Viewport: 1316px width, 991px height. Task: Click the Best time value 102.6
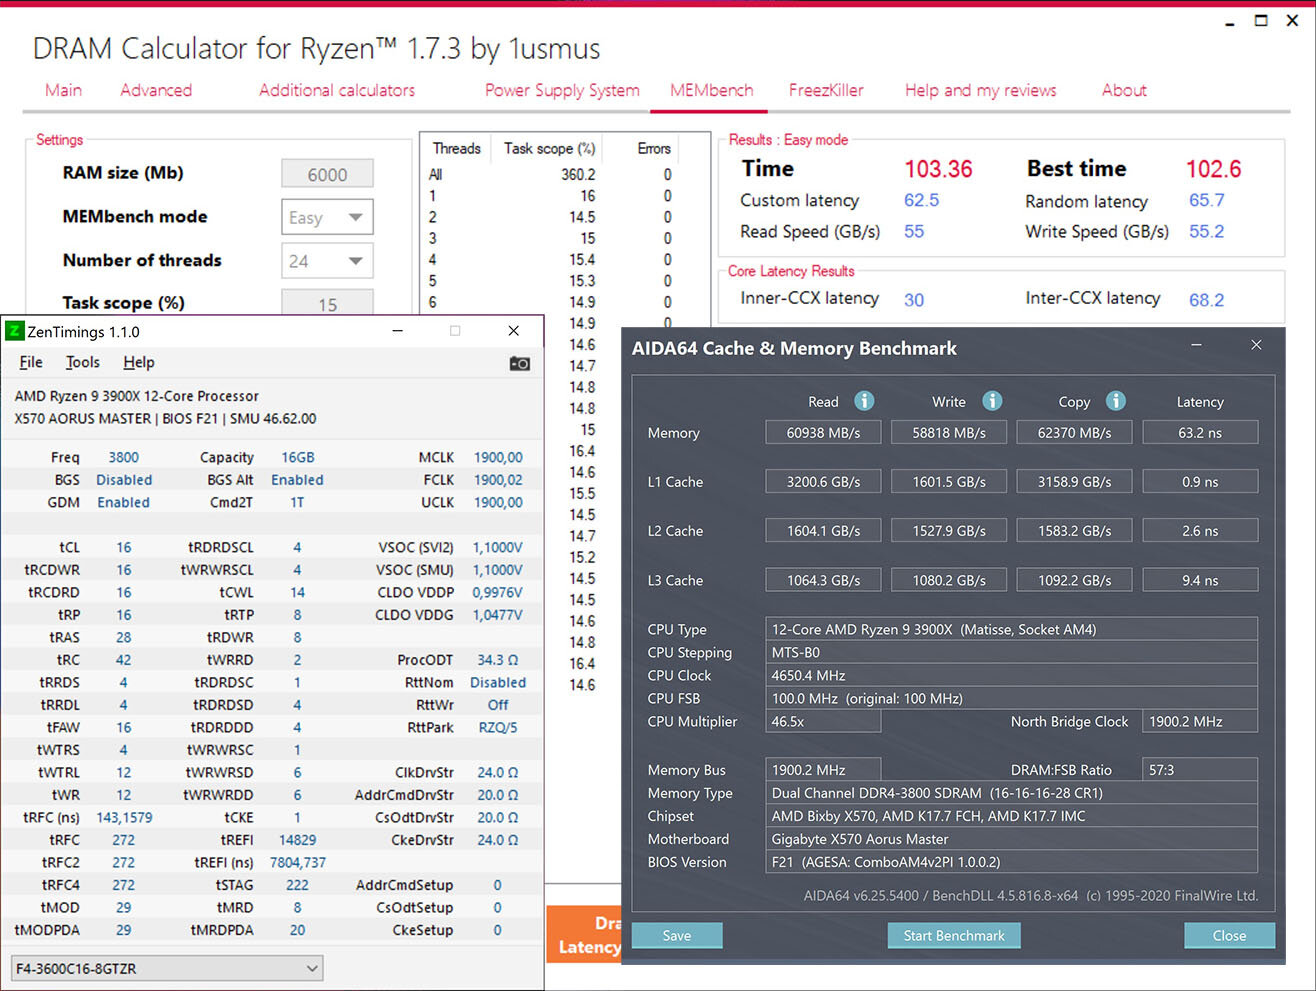click(x=1213, y=169)
